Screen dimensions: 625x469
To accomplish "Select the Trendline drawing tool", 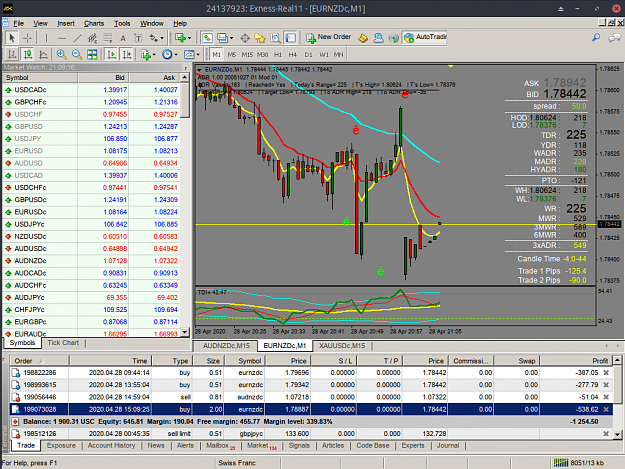I will pos(77,38).
